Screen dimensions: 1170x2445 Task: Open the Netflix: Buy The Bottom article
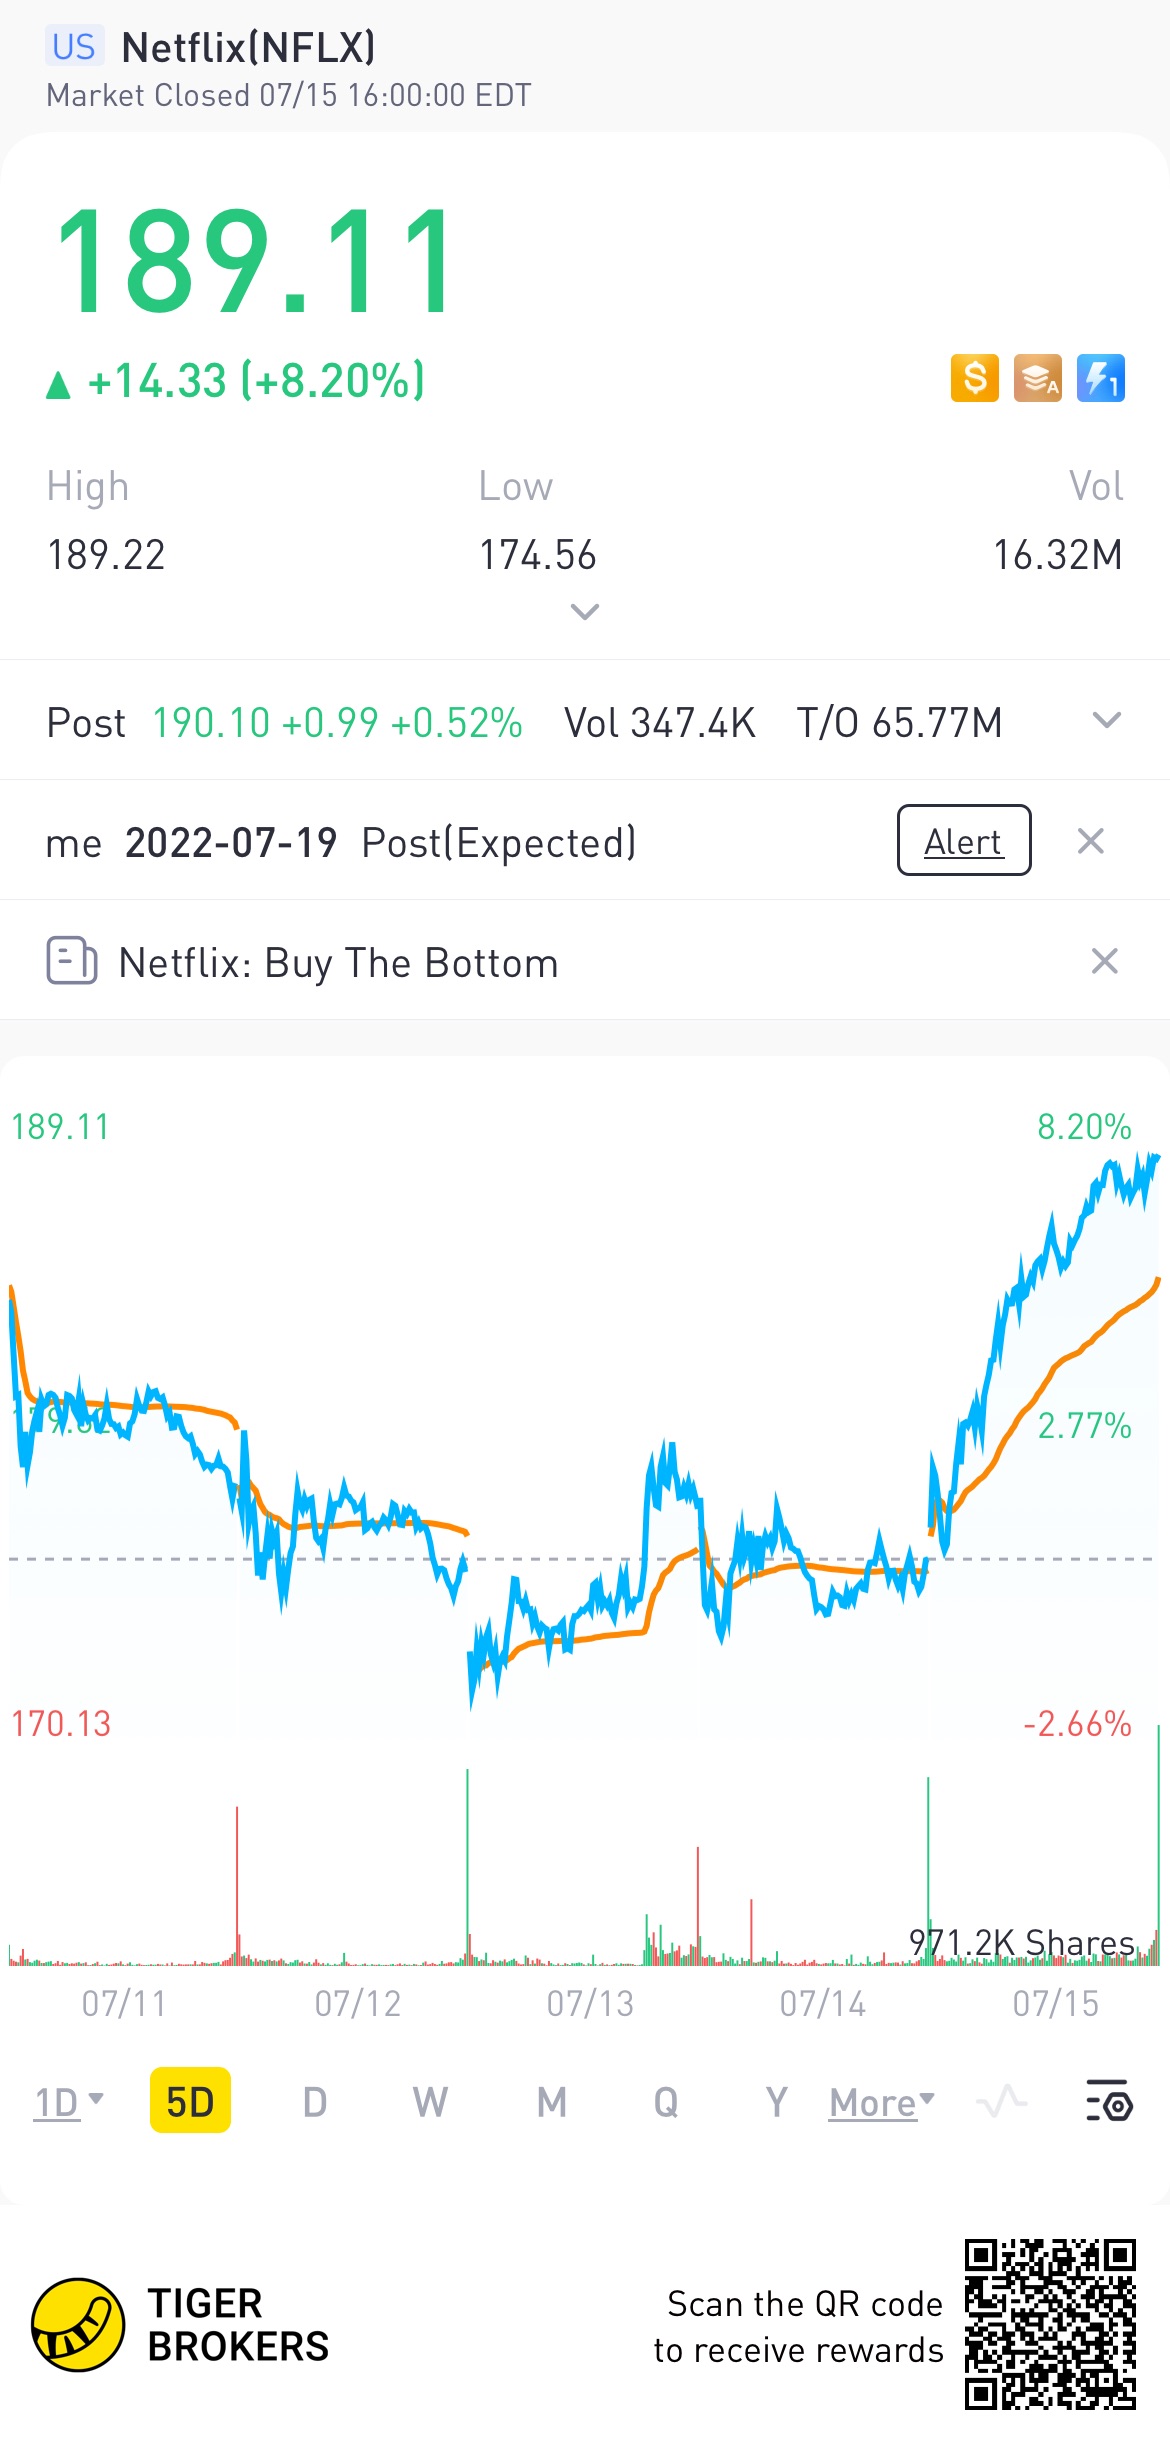tap(338, 963)
